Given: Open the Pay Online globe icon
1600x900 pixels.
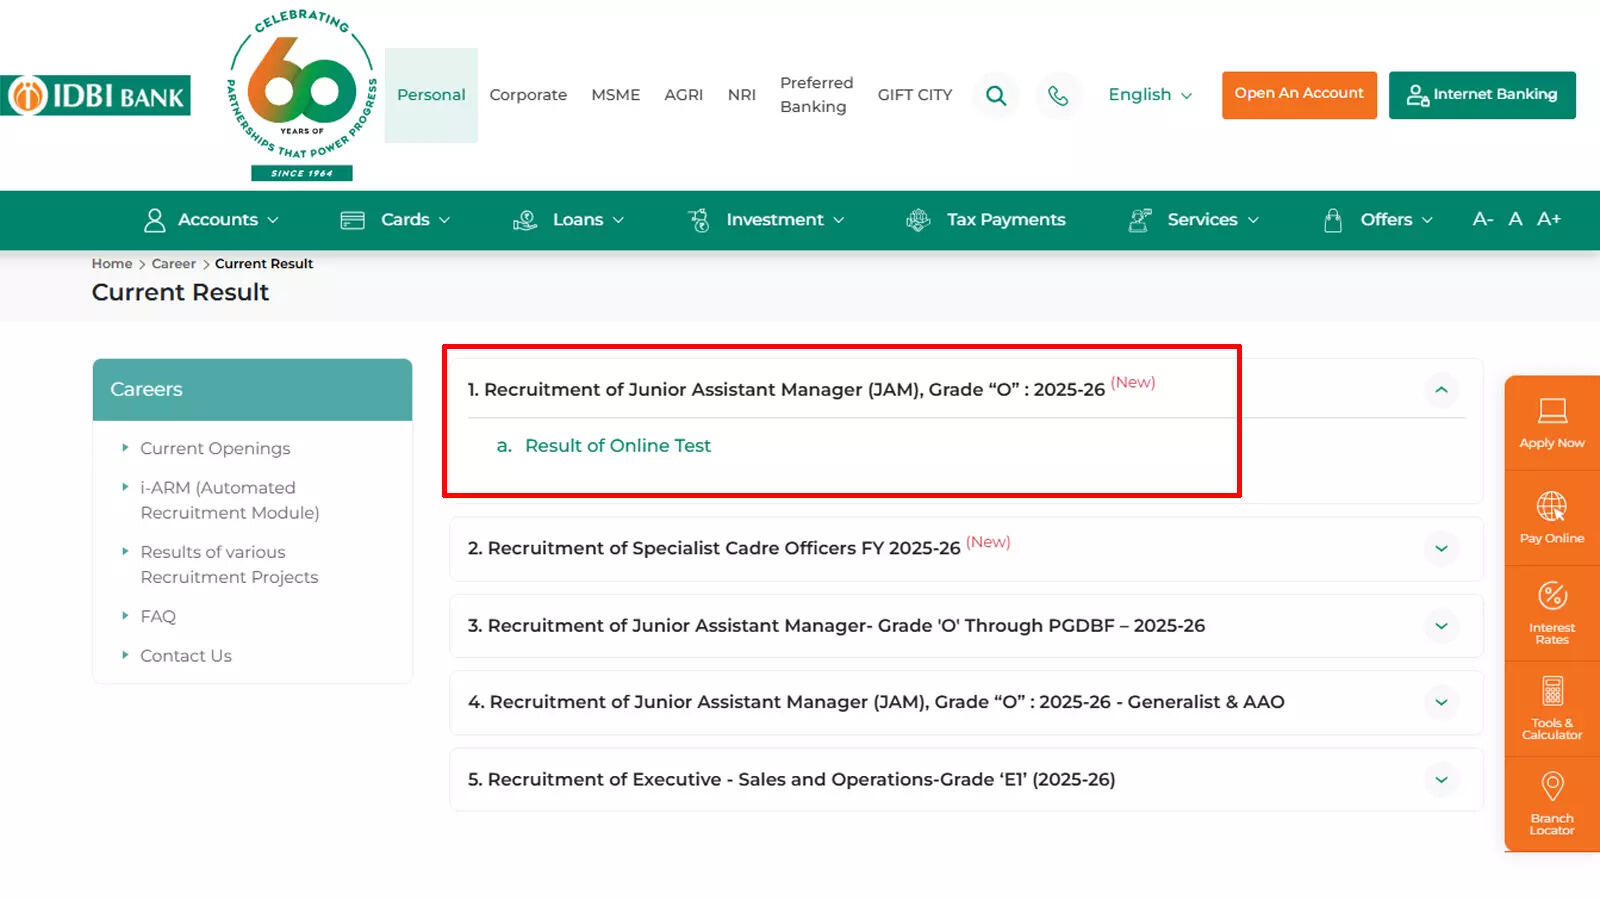Looking at the screenshot, I should tap(1552, 506).
